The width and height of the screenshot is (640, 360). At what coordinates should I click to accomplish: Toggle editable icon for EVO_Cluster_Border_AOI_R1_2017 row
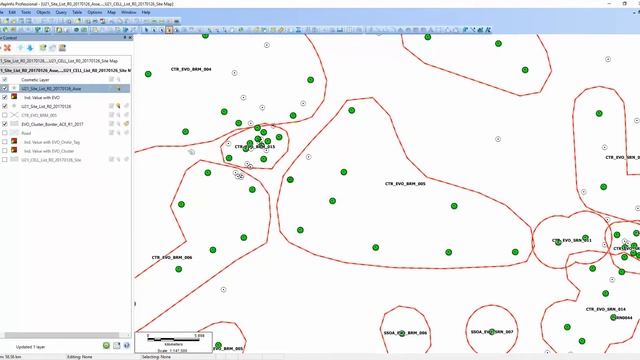pos(111,124)
